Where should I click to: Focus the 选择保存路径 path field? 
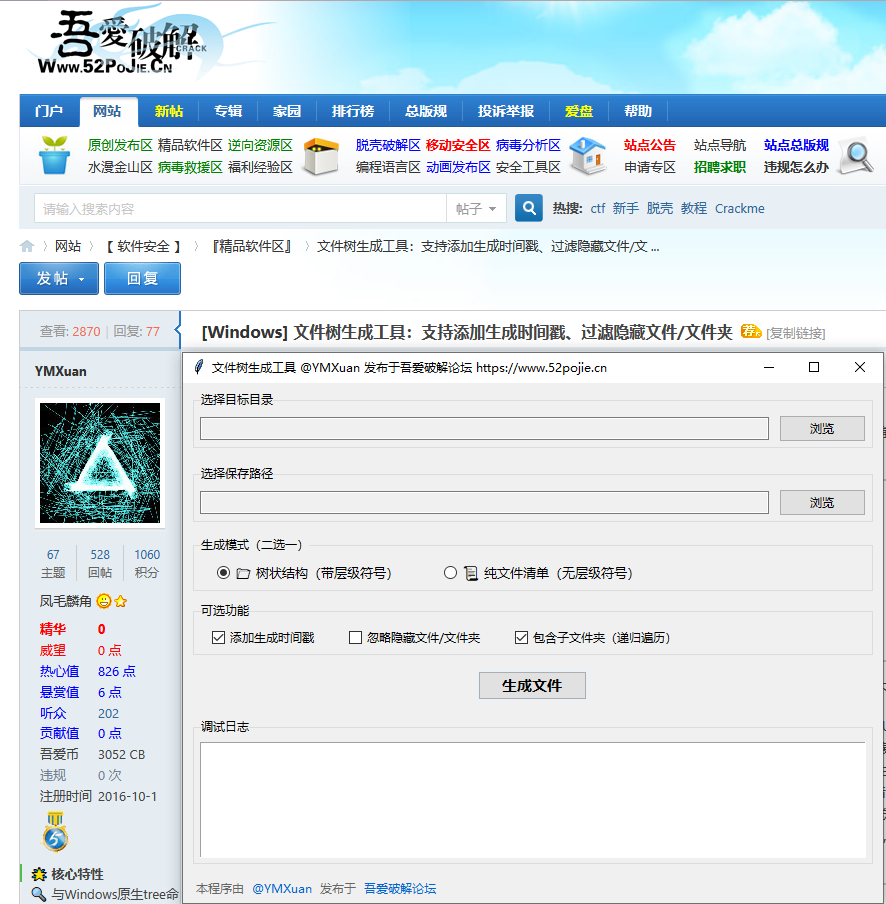(x=484, y=502)
